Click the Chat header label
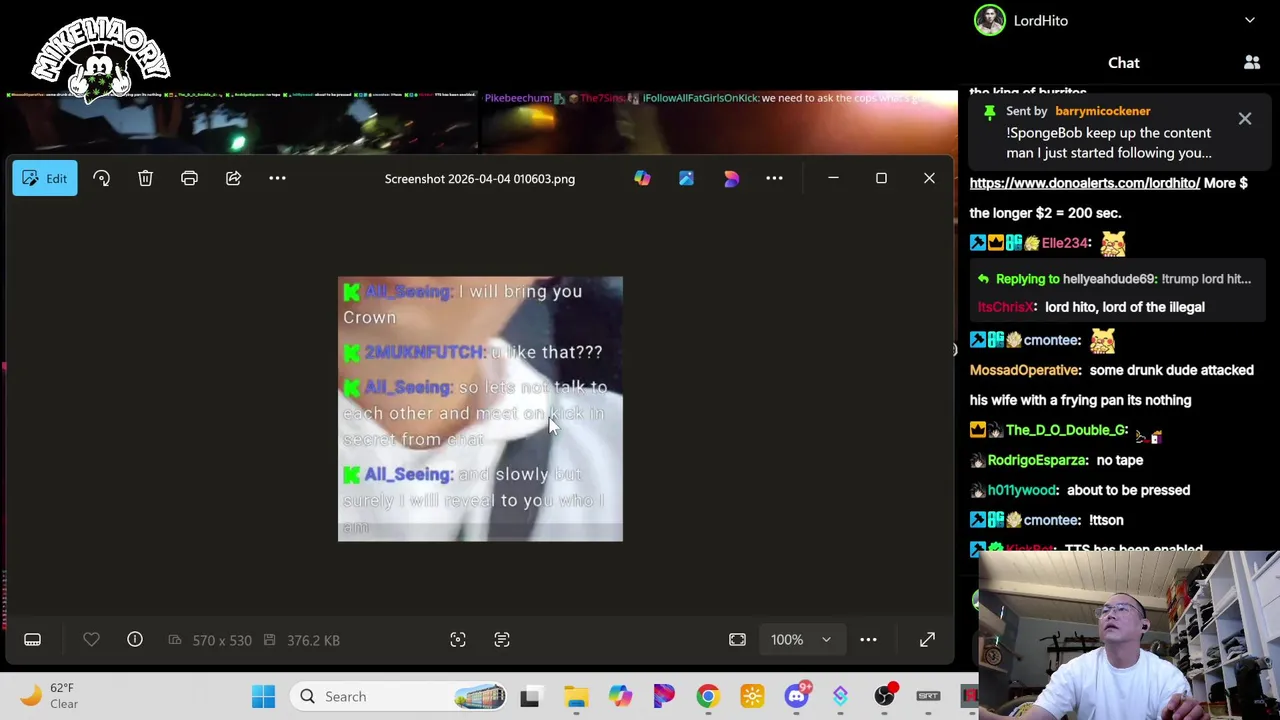This screenshot has width=1280, height=720. 1124,63
